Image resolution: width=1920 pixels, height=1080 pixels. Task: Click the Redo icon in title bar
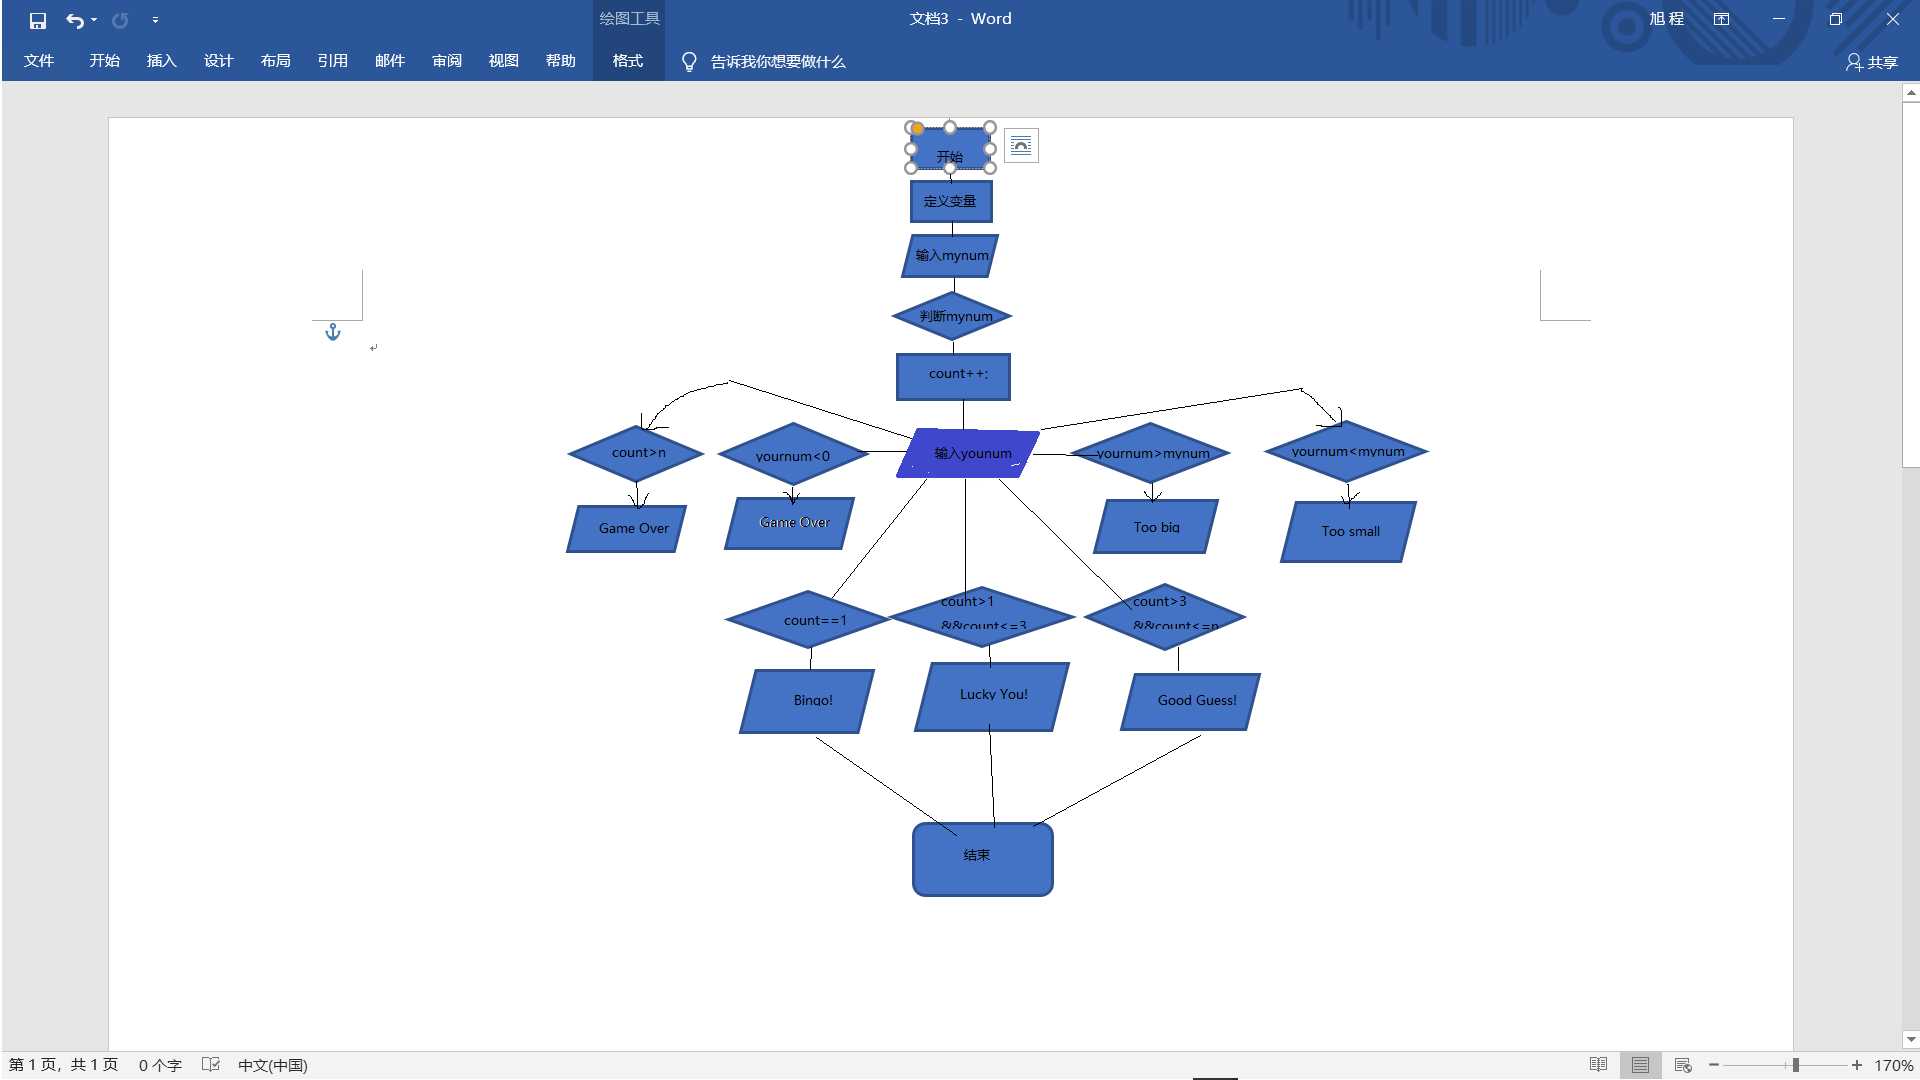[120, 20]
